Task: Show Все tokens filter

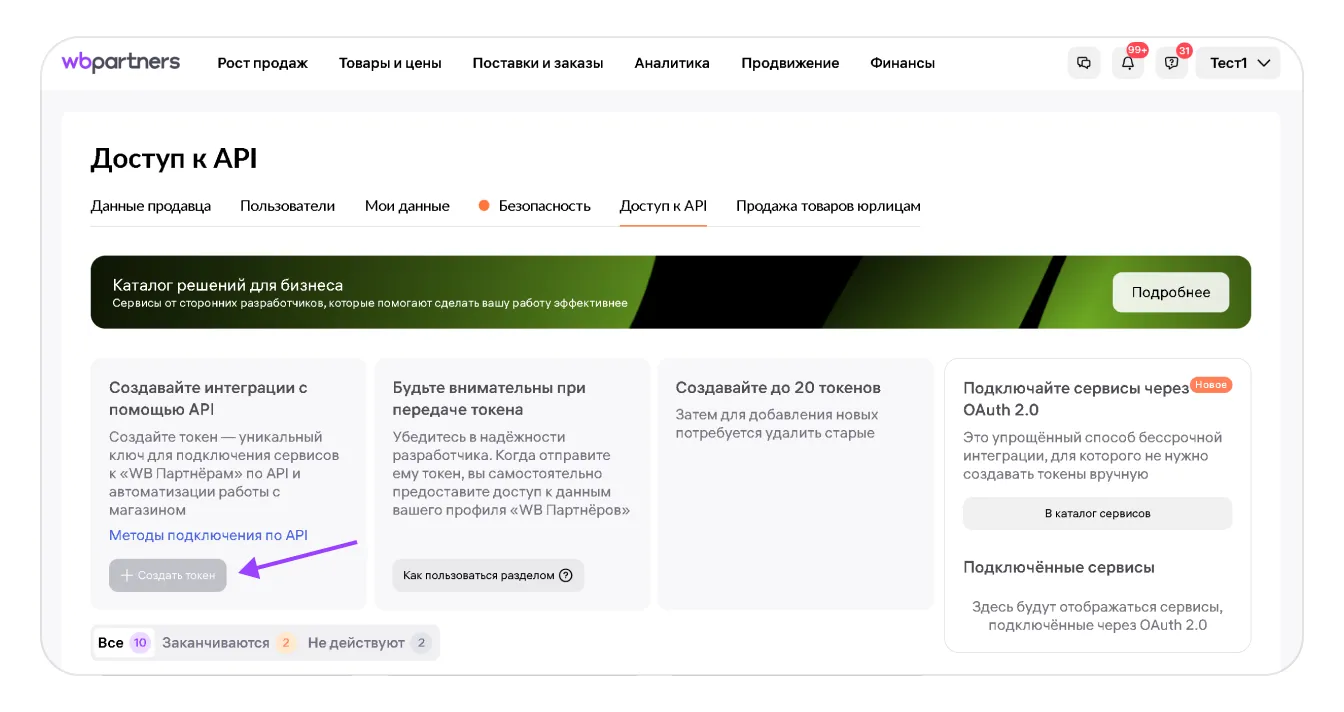Action: coord(124,643)
